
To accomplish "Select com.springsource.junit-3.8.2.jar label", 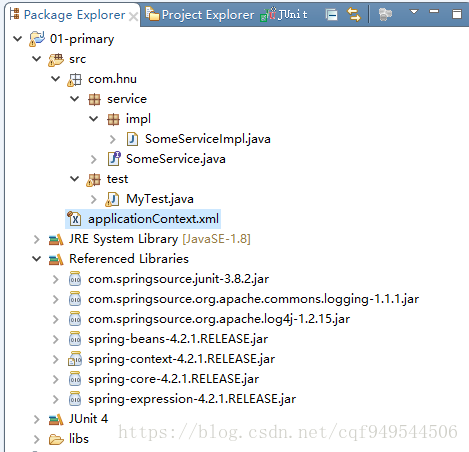I will coord(178,279).
